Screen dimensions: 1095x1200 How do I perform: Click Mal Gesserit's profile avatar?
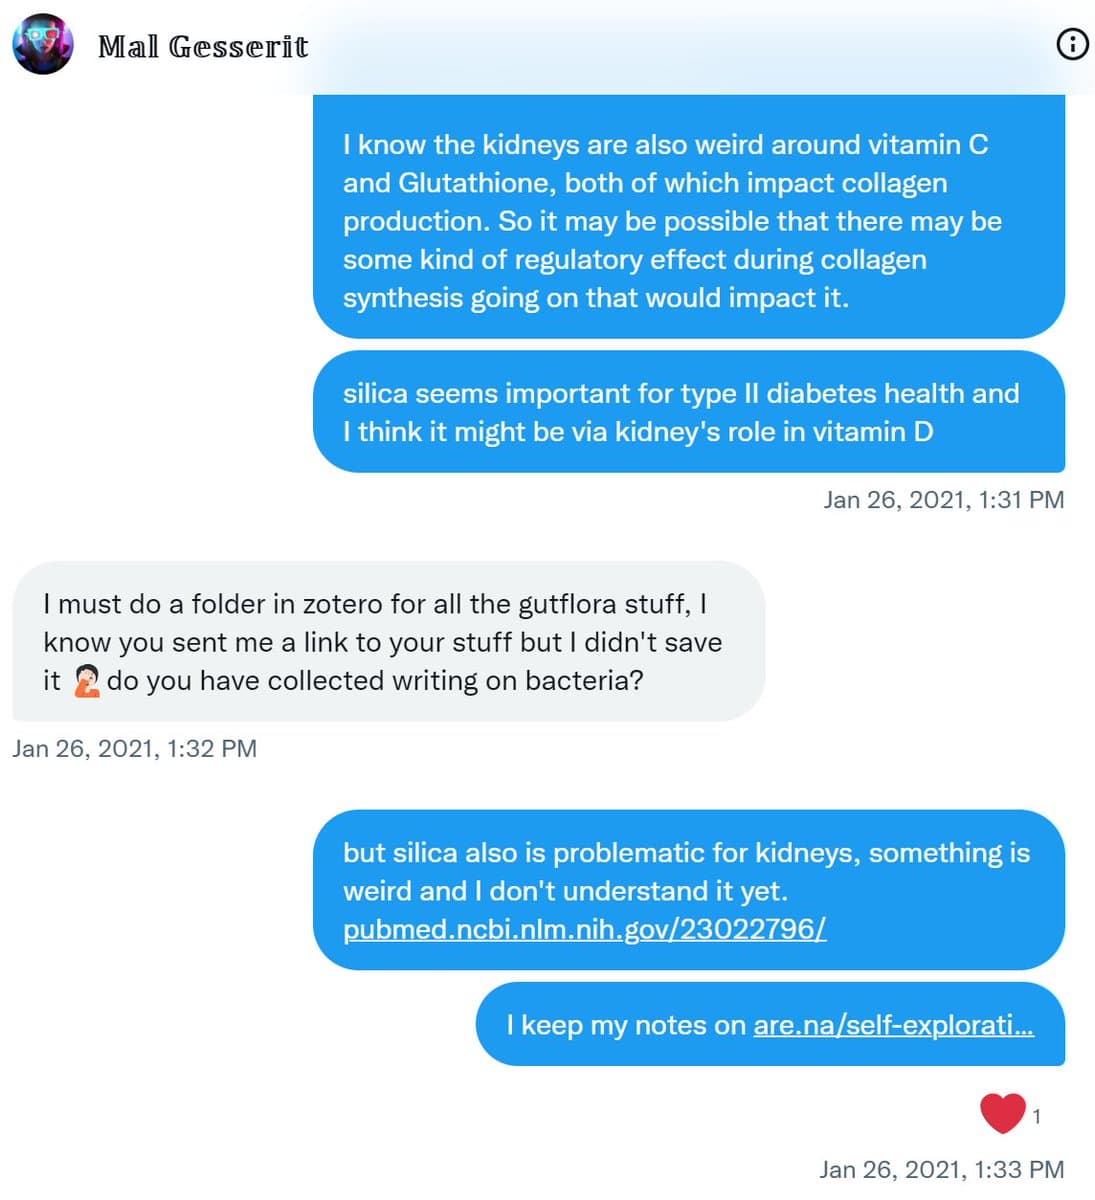[x=43, y=44]
